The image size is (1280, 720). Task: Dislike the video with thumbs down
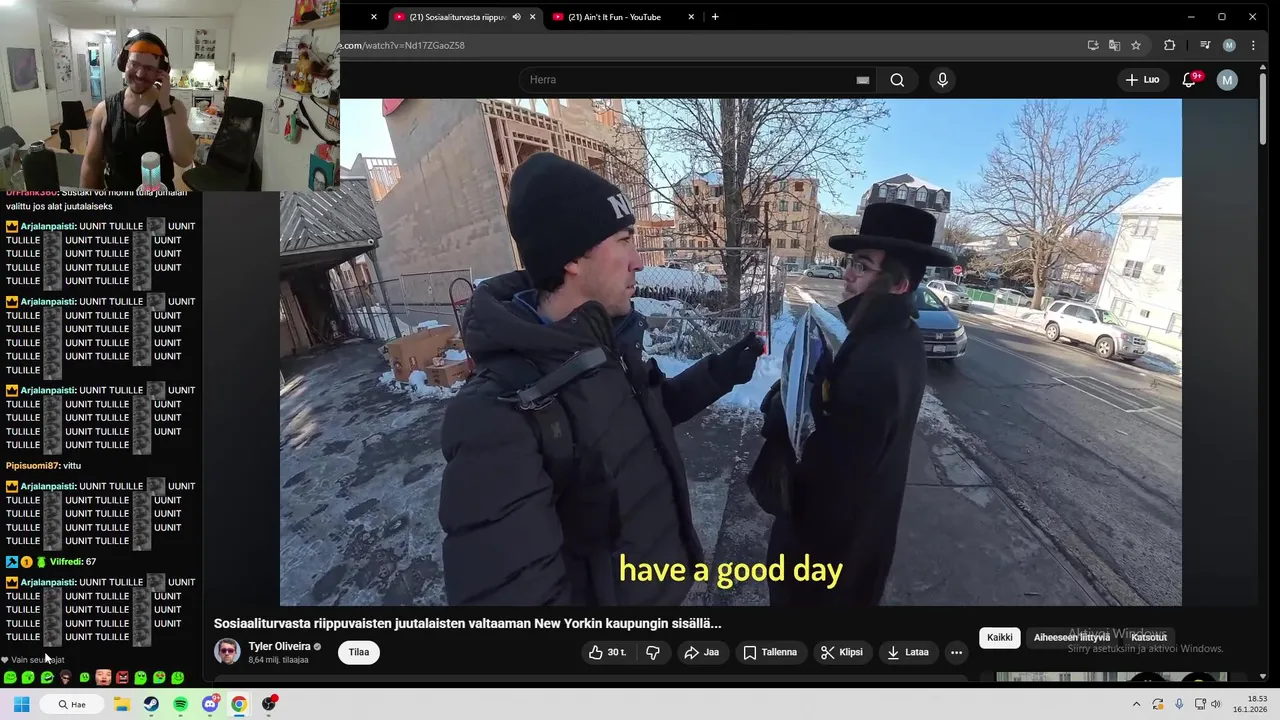[653, 652]
